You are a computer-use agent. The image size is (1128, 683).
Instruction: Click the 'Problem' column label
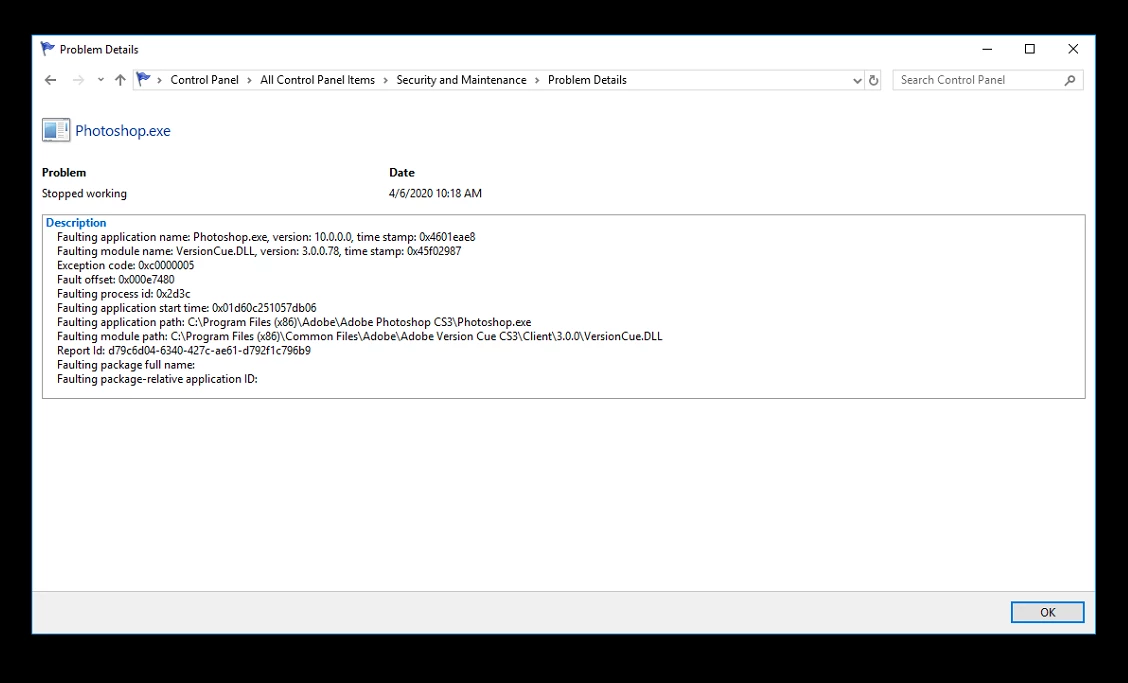click(64, 173)
